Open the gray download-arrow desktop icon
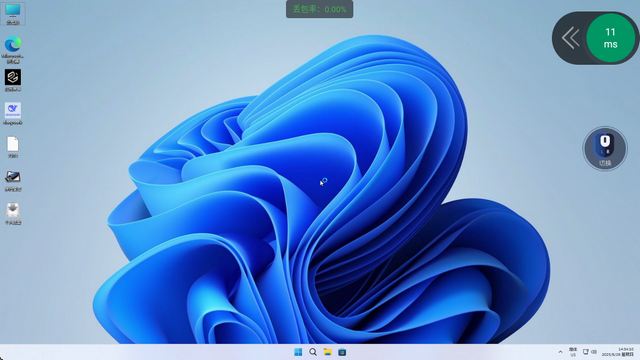The height and width of the screenshot is (360, 640). coord(13,214)
